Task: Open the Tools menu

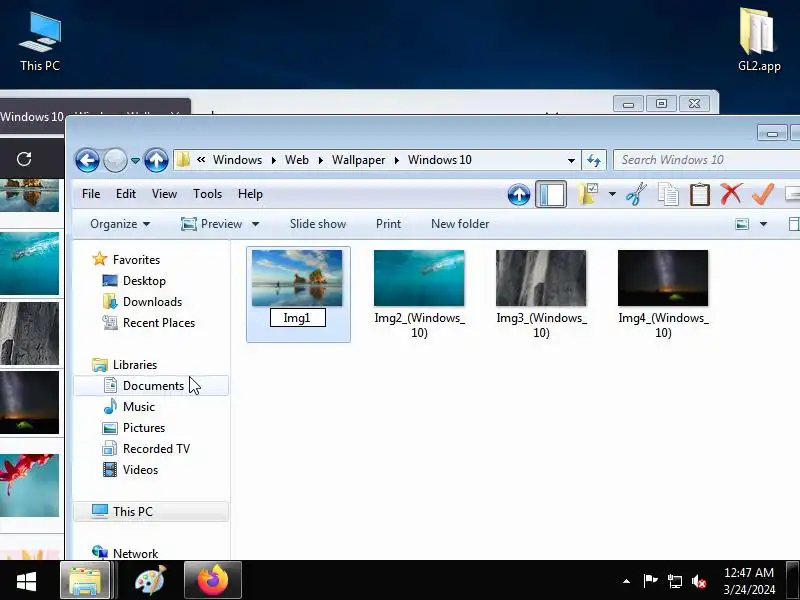Action: 207,194
